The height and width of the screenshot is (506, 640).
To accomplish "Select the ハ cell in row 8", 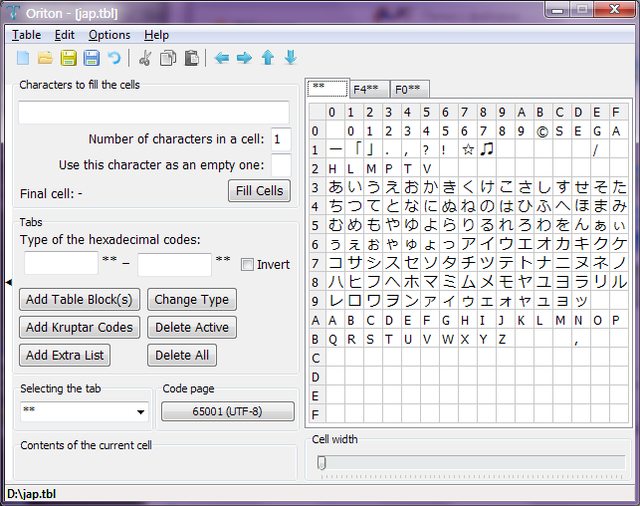I will (x=335, y=282).
